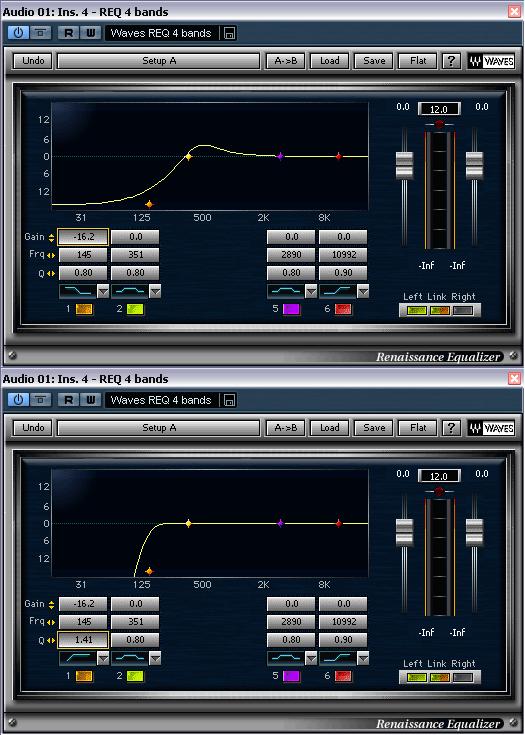Screen dimensions: 525x735
Task: Click the preset save disk icon in upper window
Action: pos(229,33)
